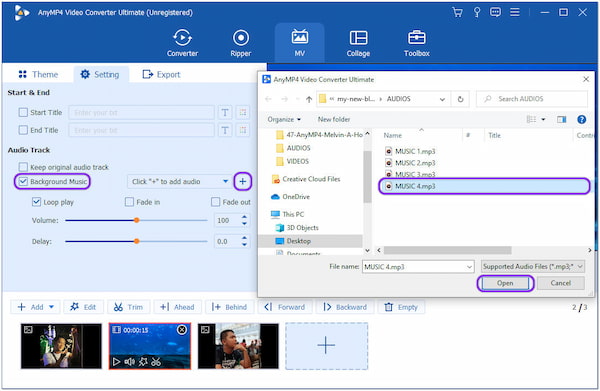Go up one folder in file dialog
This screenshot has height=391, width=600.
coord(309,99)
